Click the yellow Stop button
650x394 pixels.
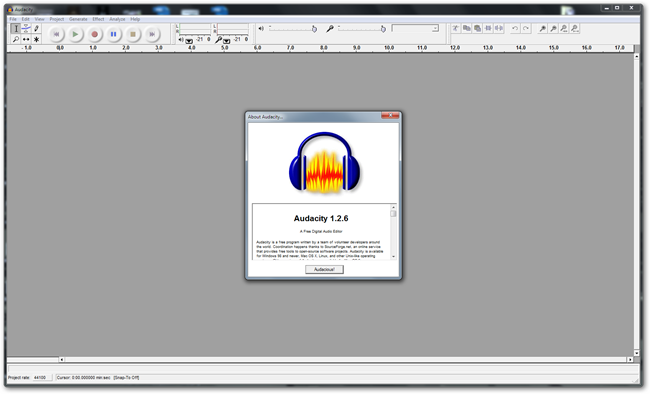point(133,34)
